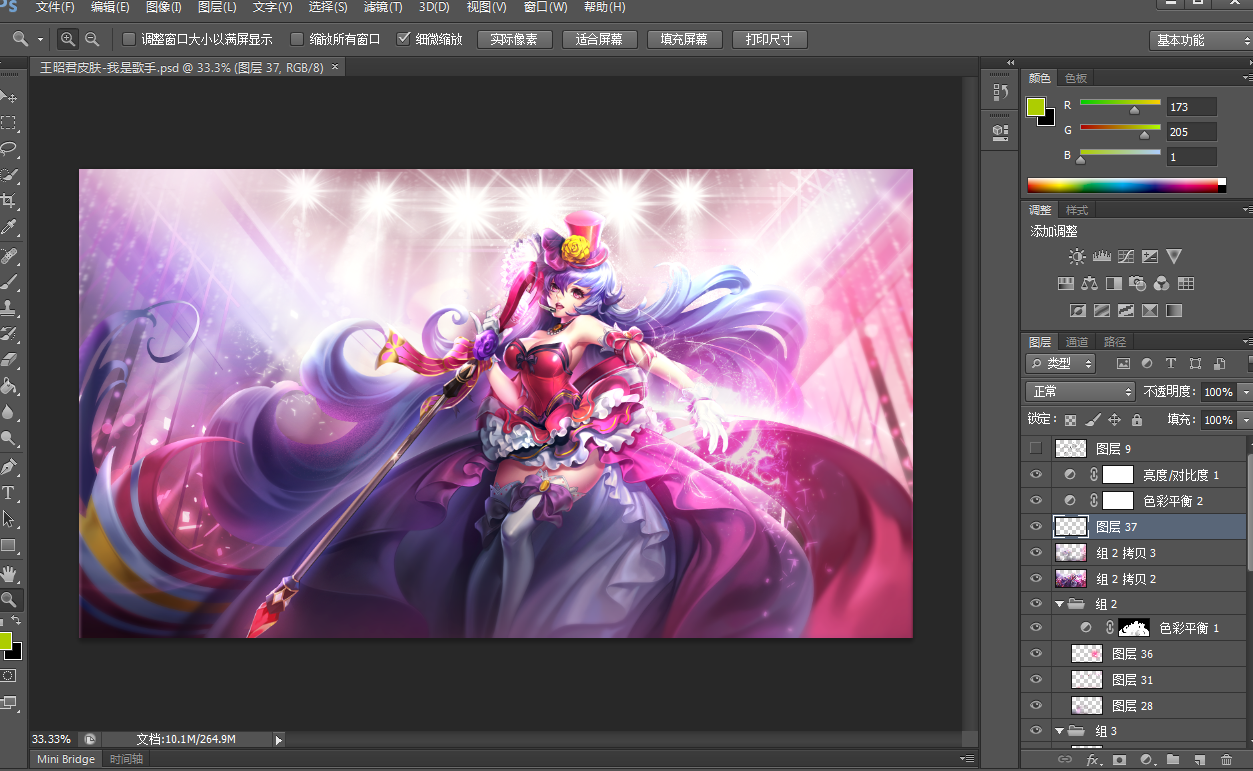Open the 基本功能 workspace dropdown

(x=1200, y=40)
